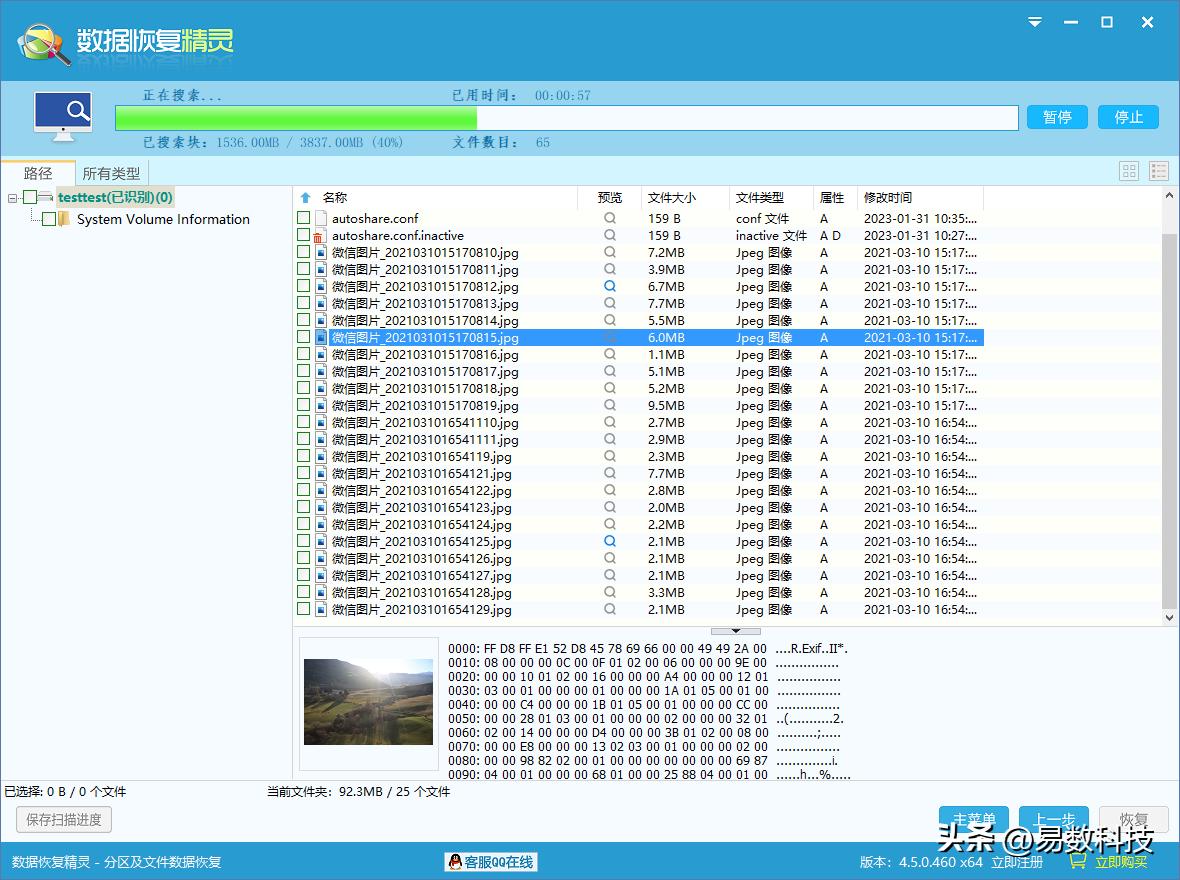Click the shopping cart 立即购买 icon
1180x880 pixels.
[x=1077, y=861]
